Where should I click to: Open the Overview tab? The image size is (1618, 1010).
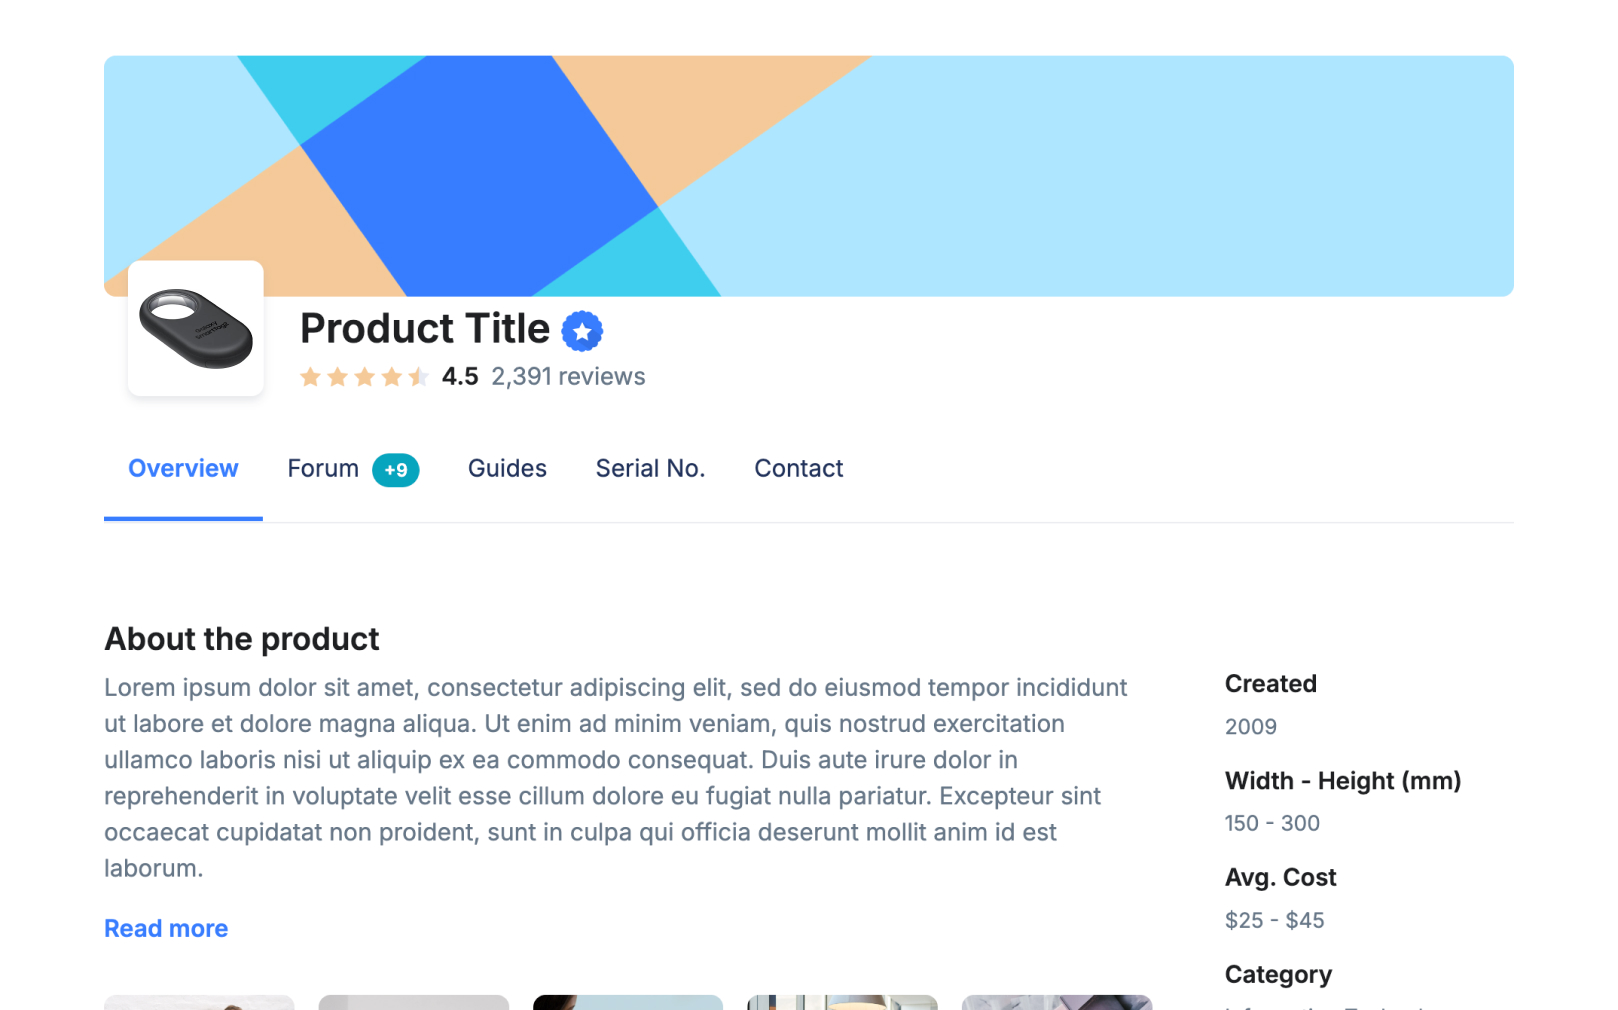click(183, 469)
